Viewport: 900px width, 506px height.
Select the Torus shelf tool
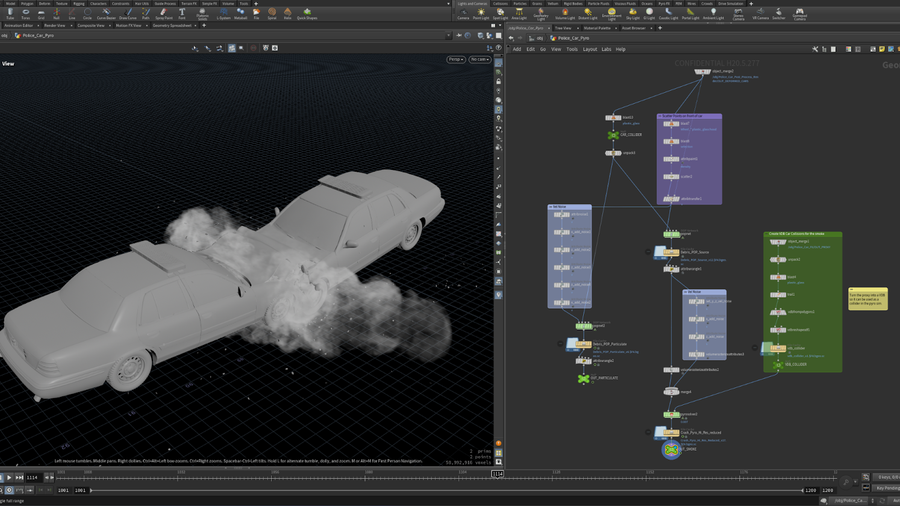(26, 14)
